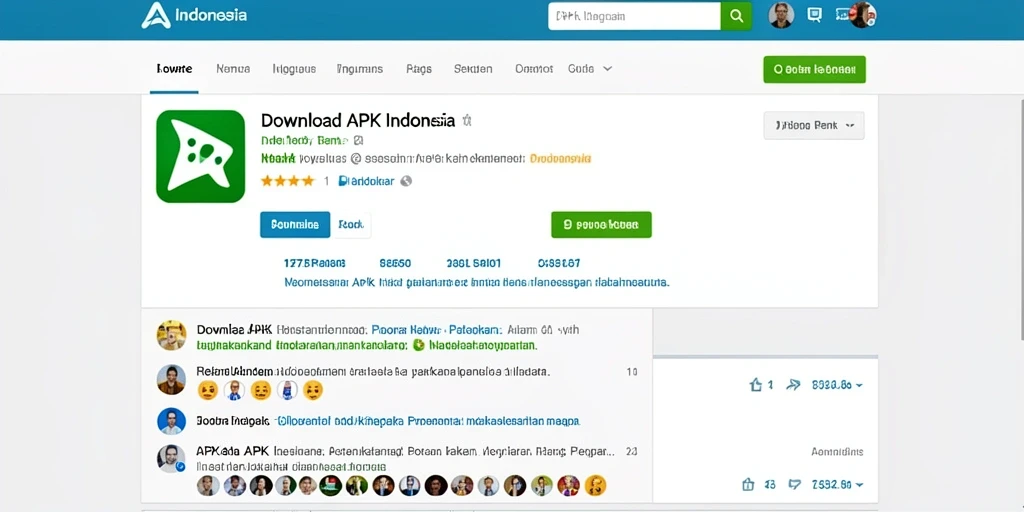The height and width of the screenshot is (512, 1024).
Task: Expand the chevron after 7592.80
Action: click(x=859, y=485)
